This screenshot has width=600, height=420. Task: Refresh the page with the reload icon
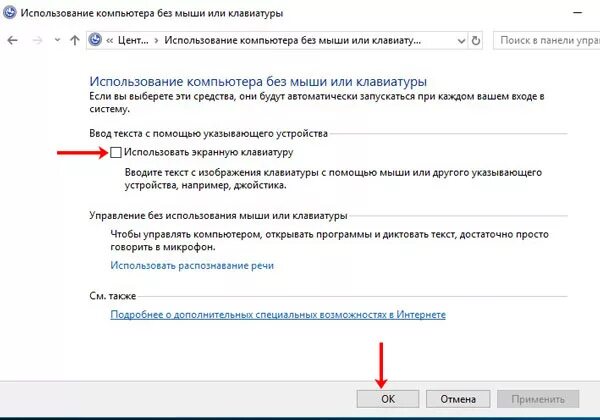[476, 40]
